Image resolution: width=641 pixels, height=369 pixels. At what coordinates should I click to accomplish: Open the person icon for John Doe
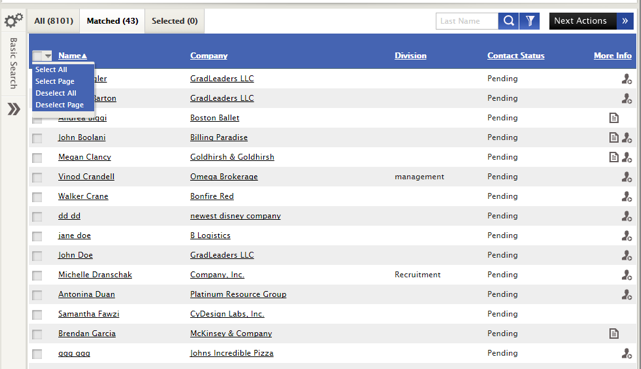[627, 255]
